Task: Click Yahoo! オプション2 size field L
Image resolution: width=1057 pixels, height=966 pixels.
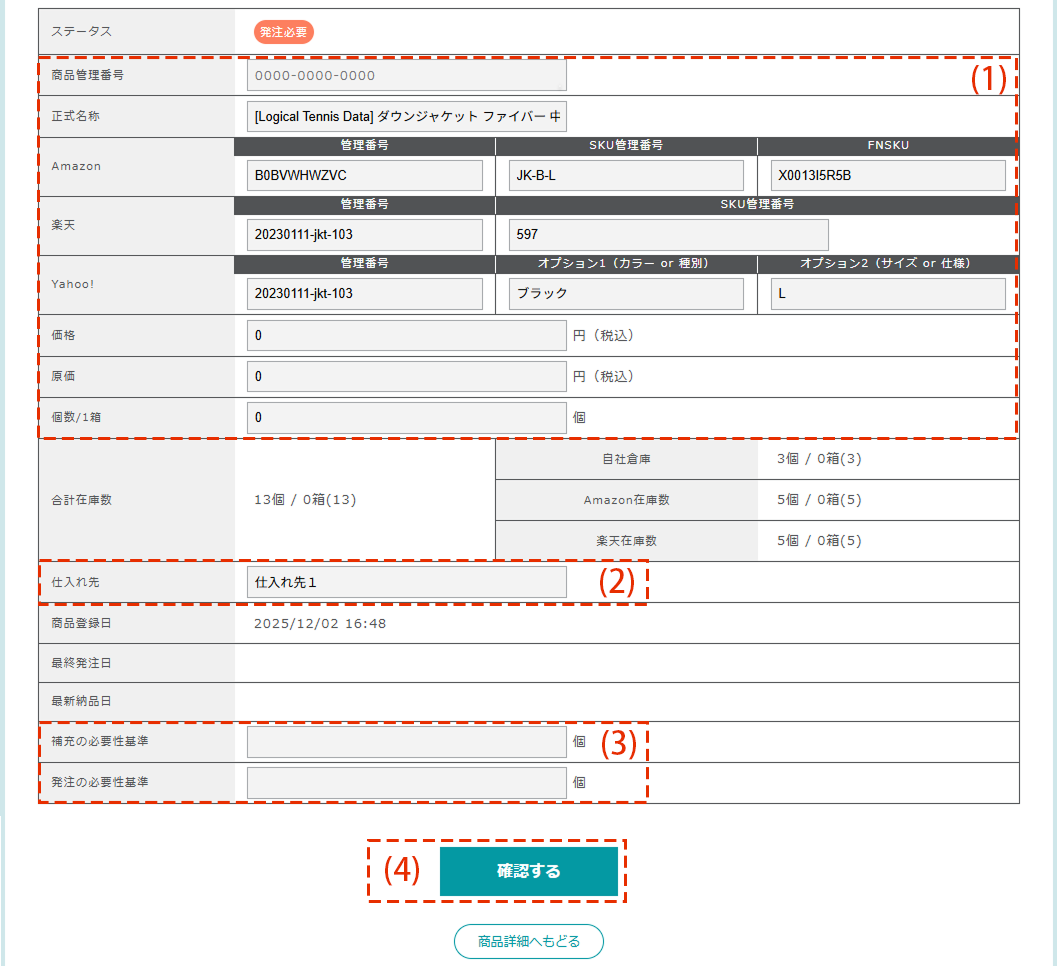Action: [x=888, y=293]
